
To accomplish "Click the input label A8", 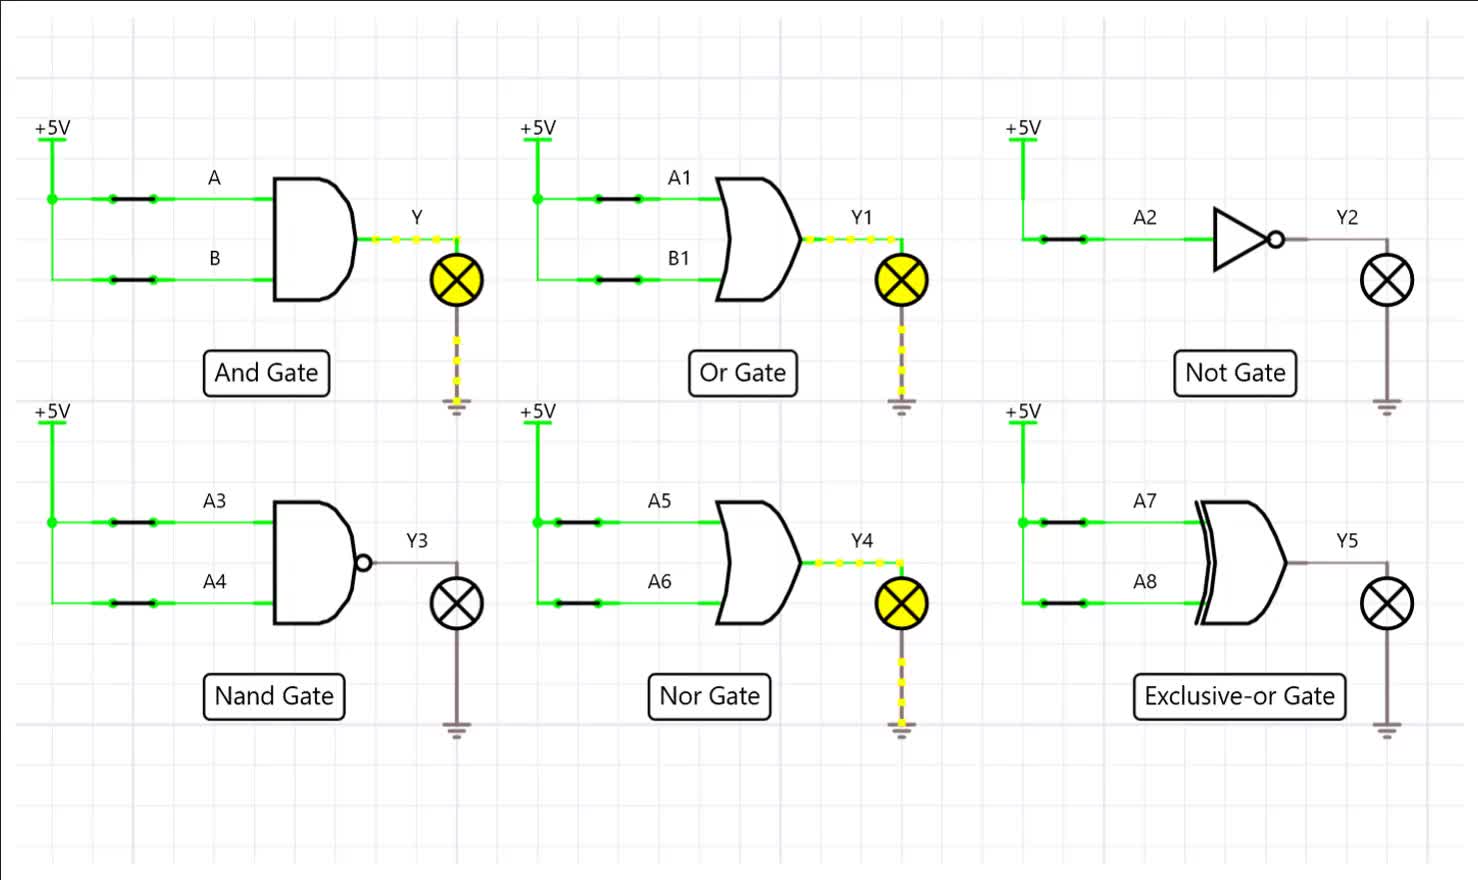I will (x=1145, y=581).
